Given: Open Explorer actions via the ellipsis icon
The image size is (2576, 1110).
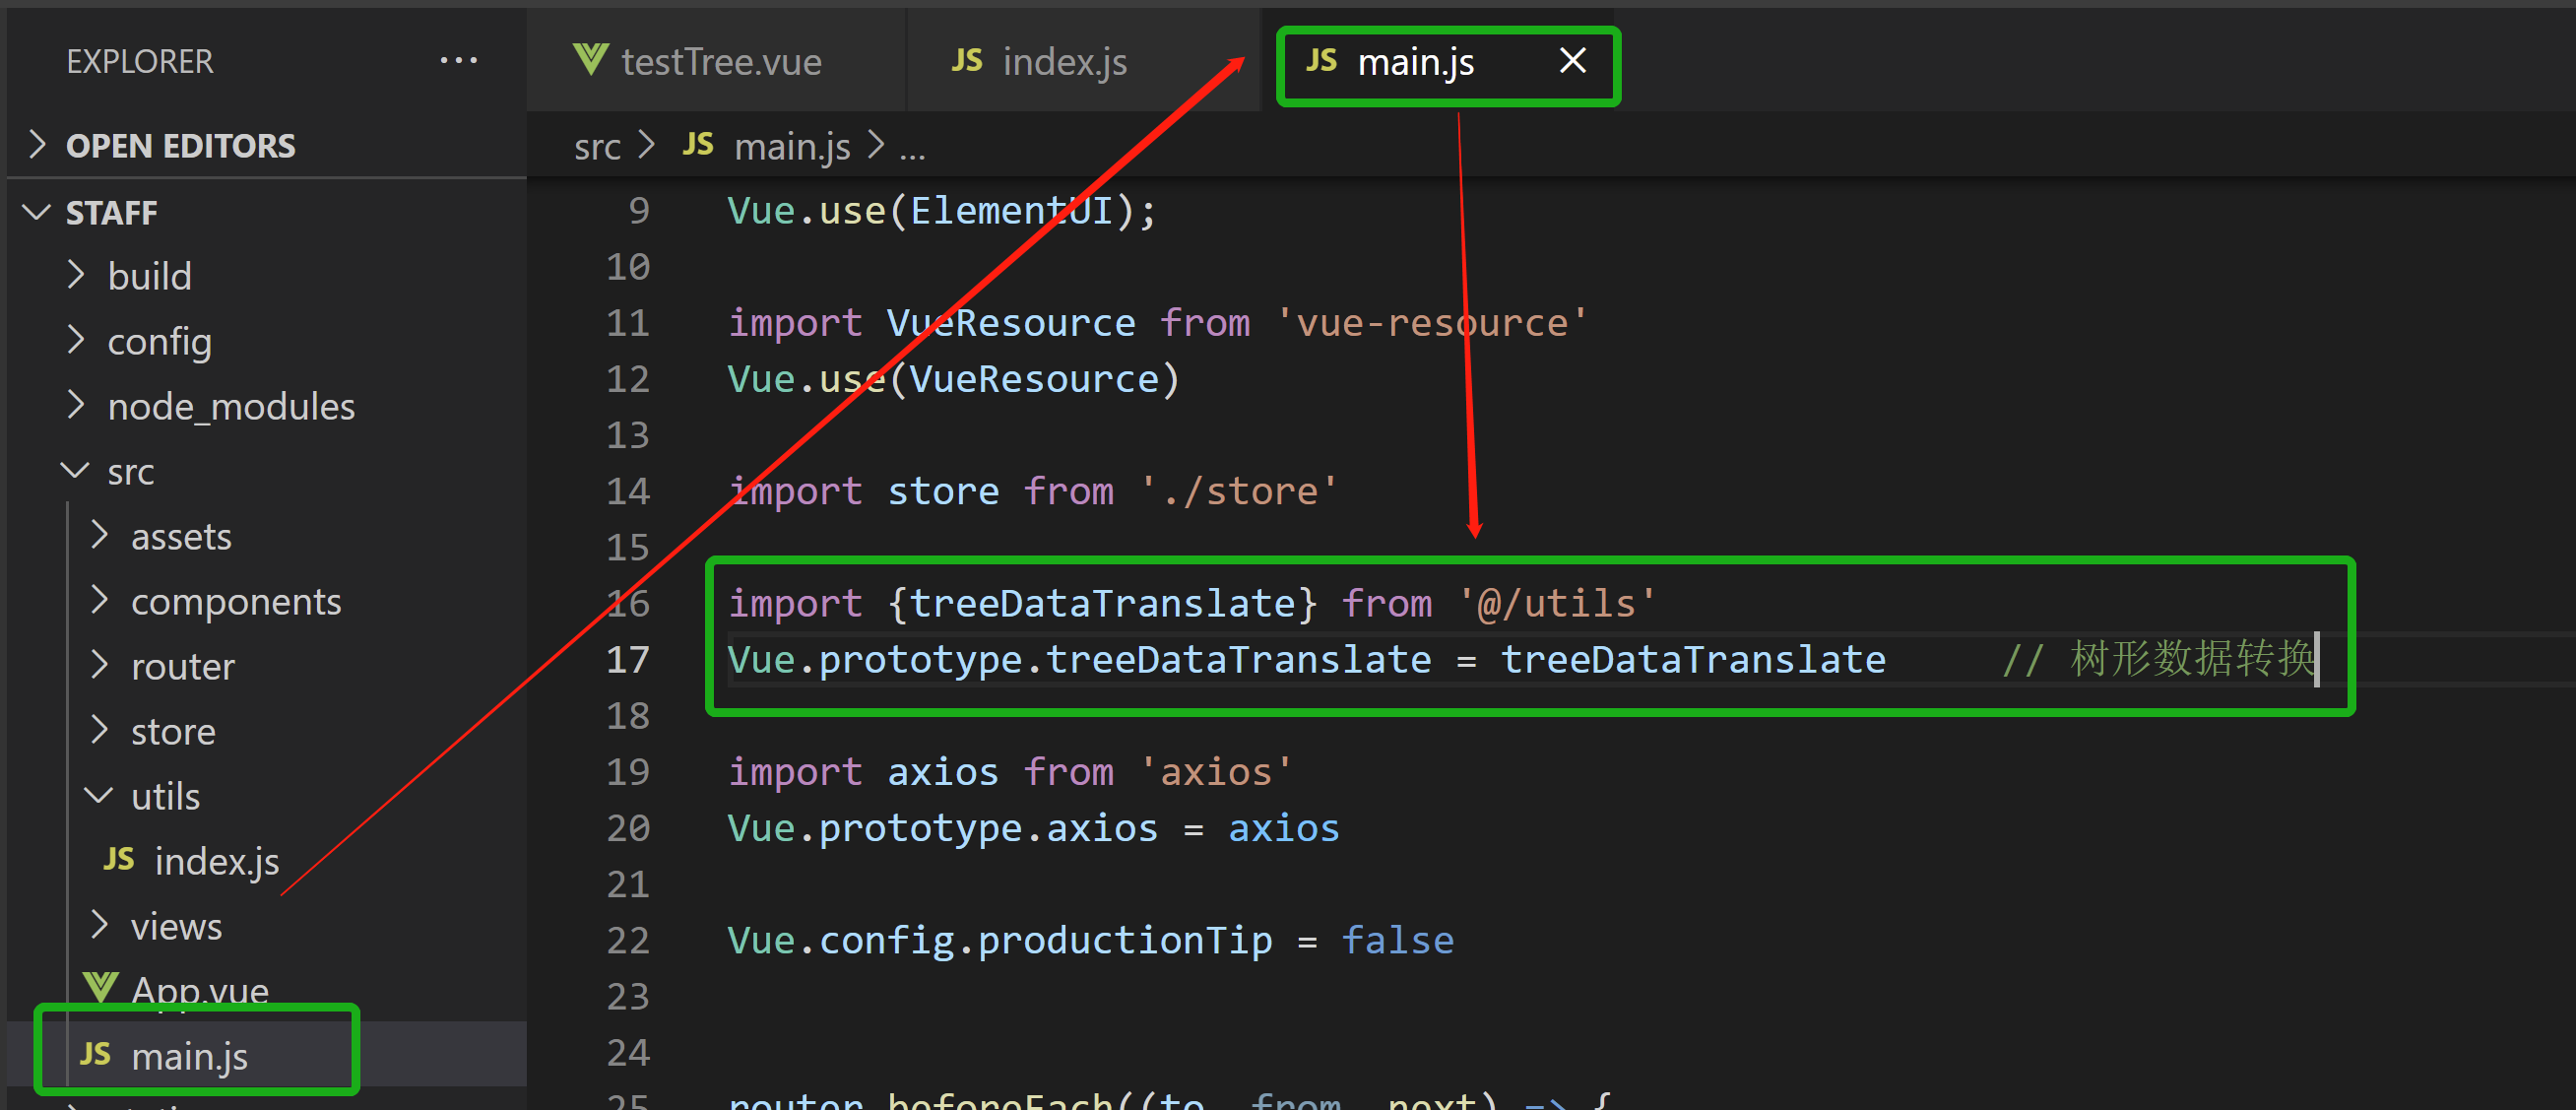Looking at the screenshot, I should pyautogui.click(x=458, y=60).
